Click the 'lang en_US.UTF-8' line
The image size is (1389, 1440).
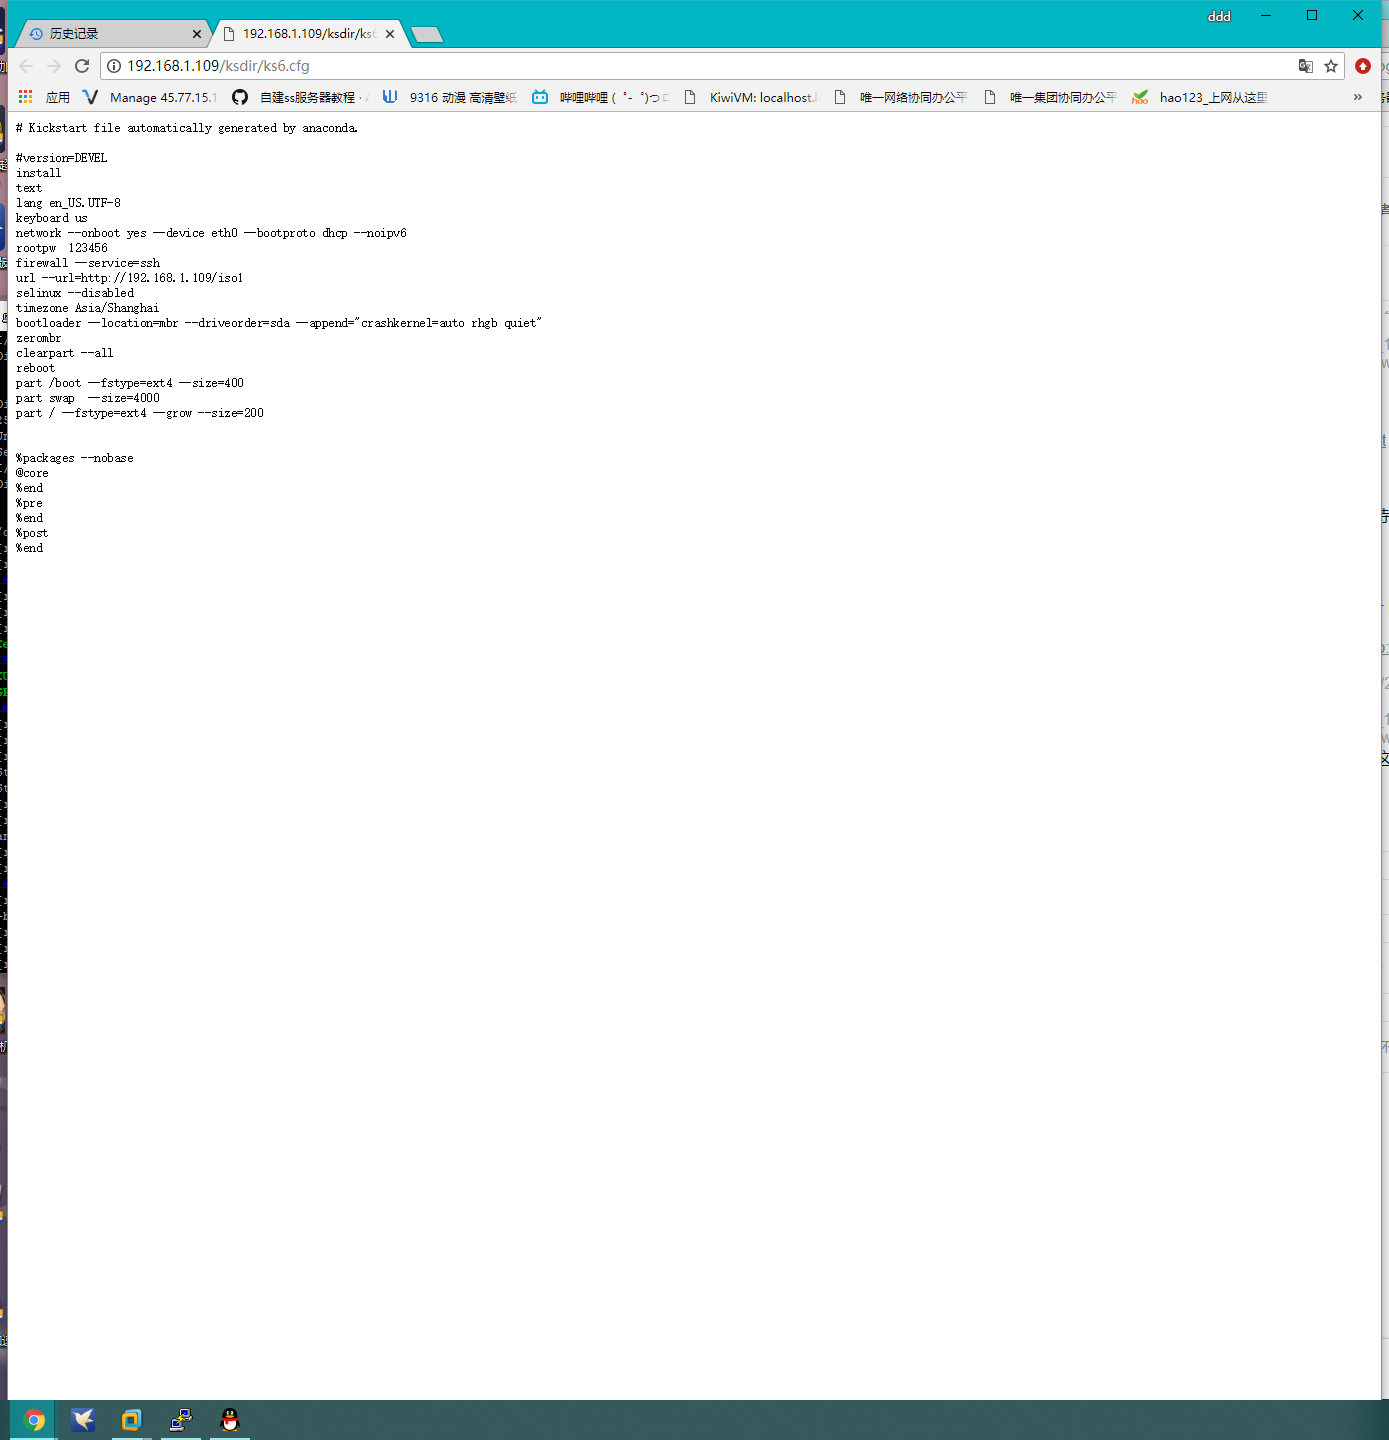(68, 203)
